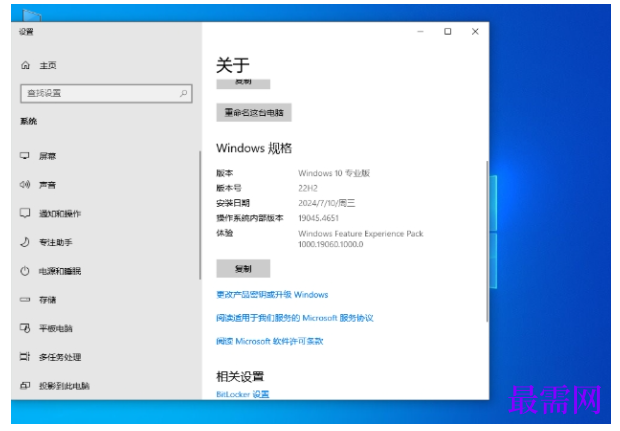The image size is (620, 431).
Task: Select the Display (屏幕) monitor icon
Action: [x=25, y=156]
